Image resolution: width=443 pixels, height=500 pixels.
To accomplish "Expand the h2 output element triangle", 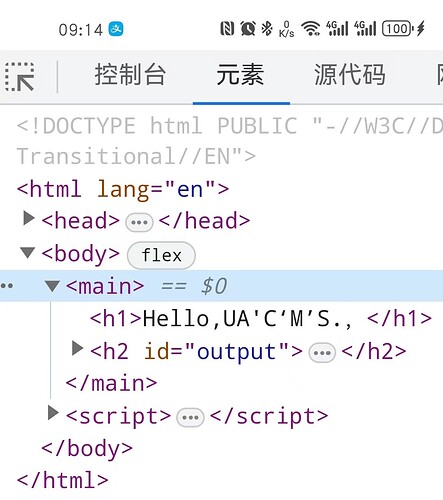I will [x=77, y=348].
